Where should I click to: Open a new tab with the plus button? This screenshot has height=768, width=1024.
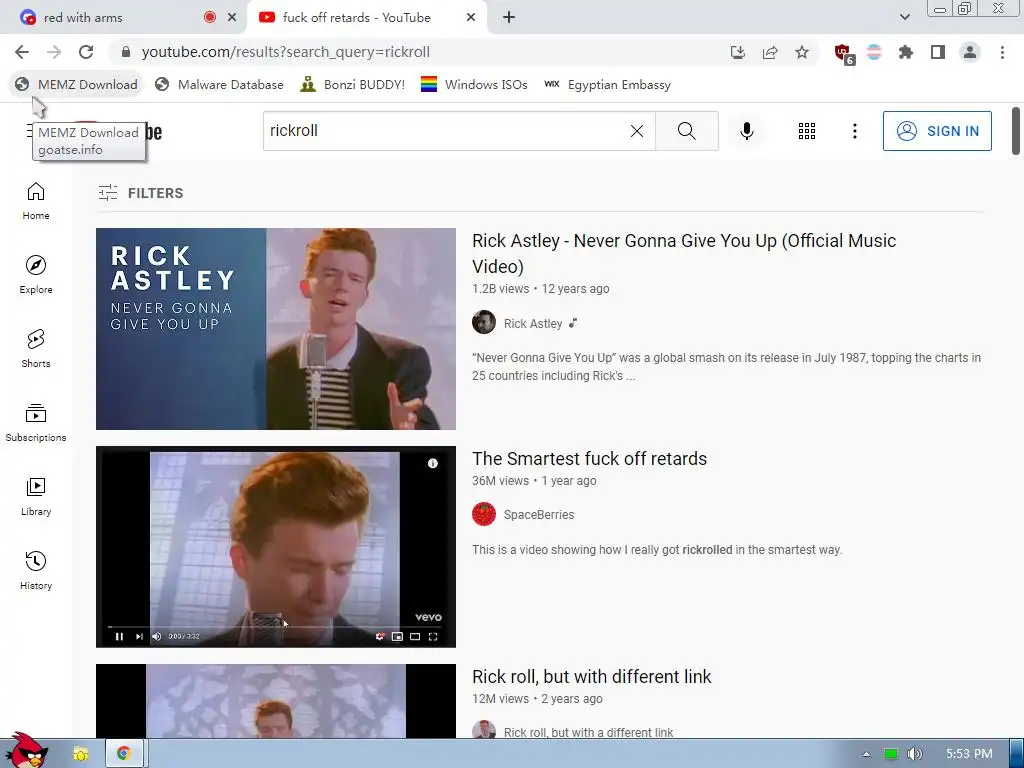[509, 18]
